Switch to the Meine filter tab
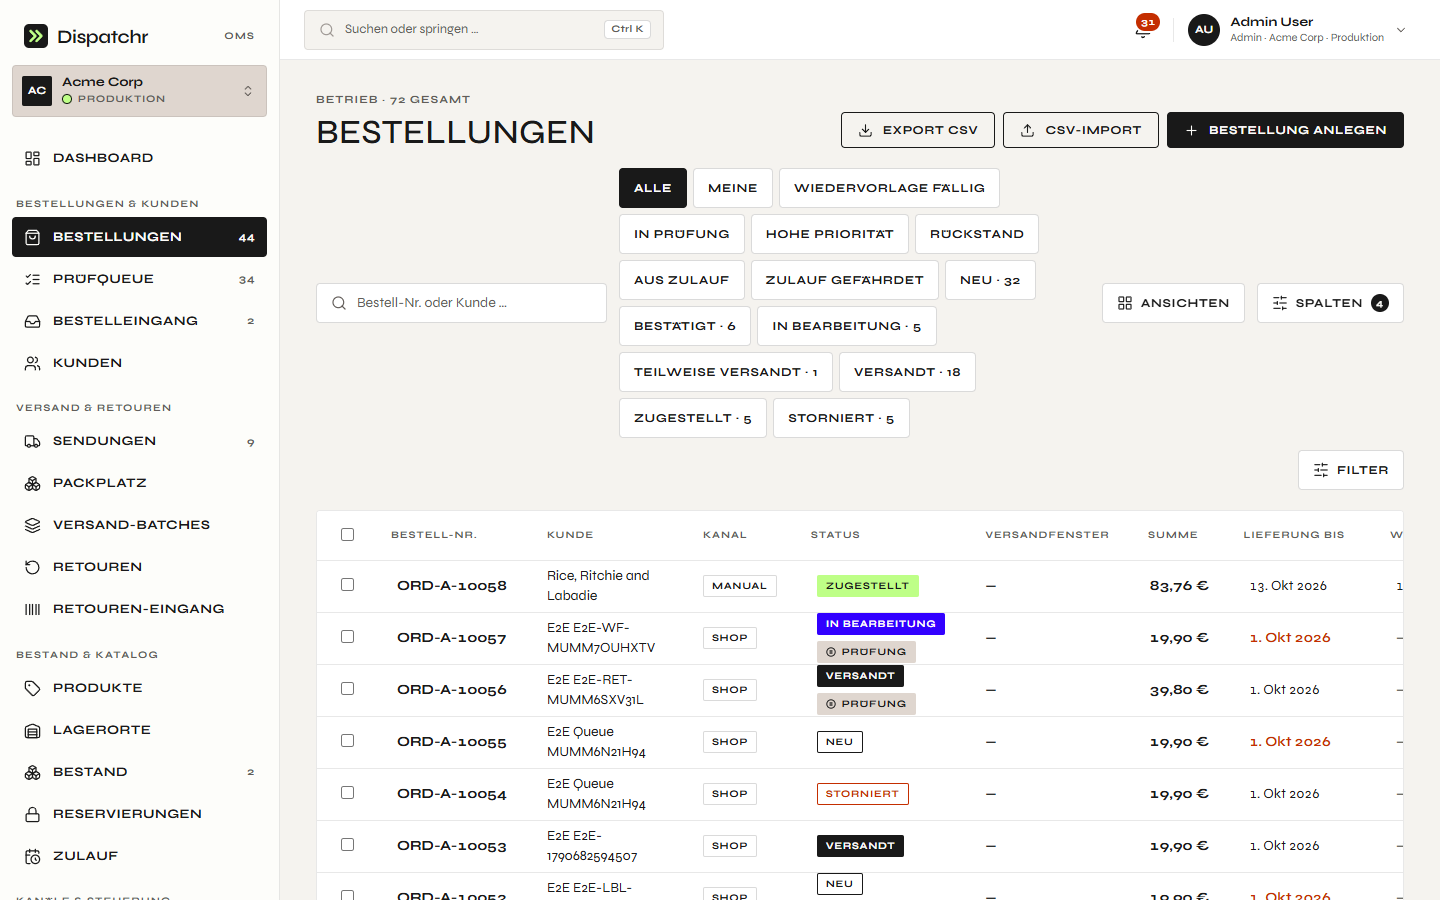 (x=733, y=188)
